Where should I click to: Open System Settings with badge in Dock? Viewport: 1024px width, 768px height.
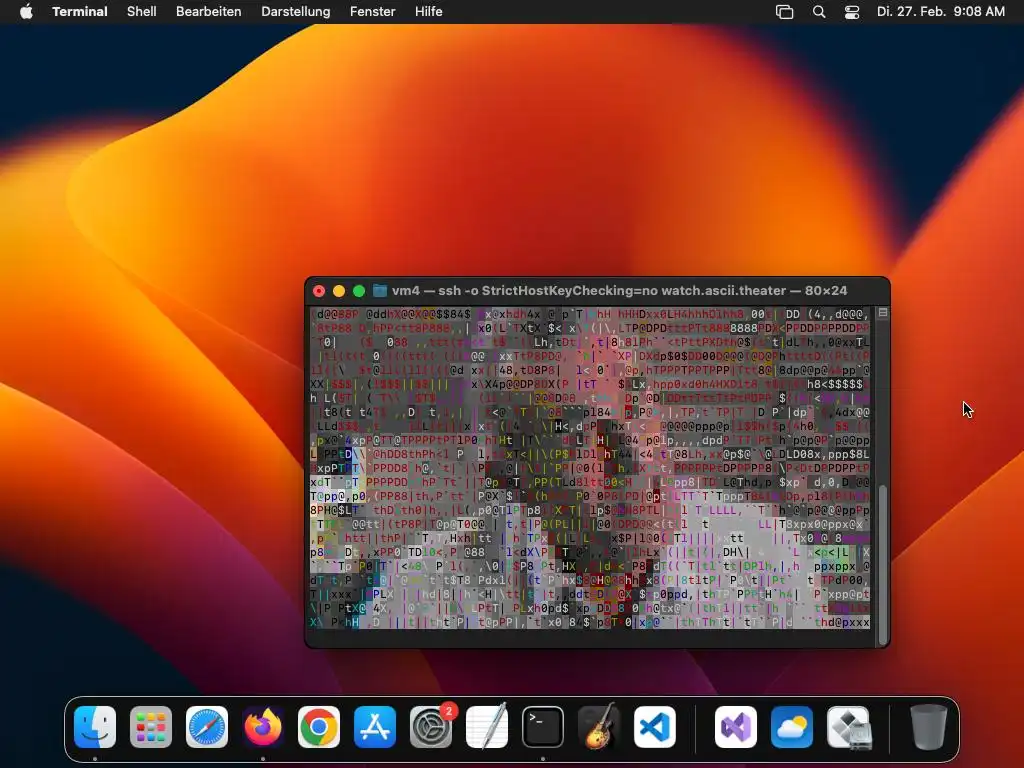[x=431, y=727]
